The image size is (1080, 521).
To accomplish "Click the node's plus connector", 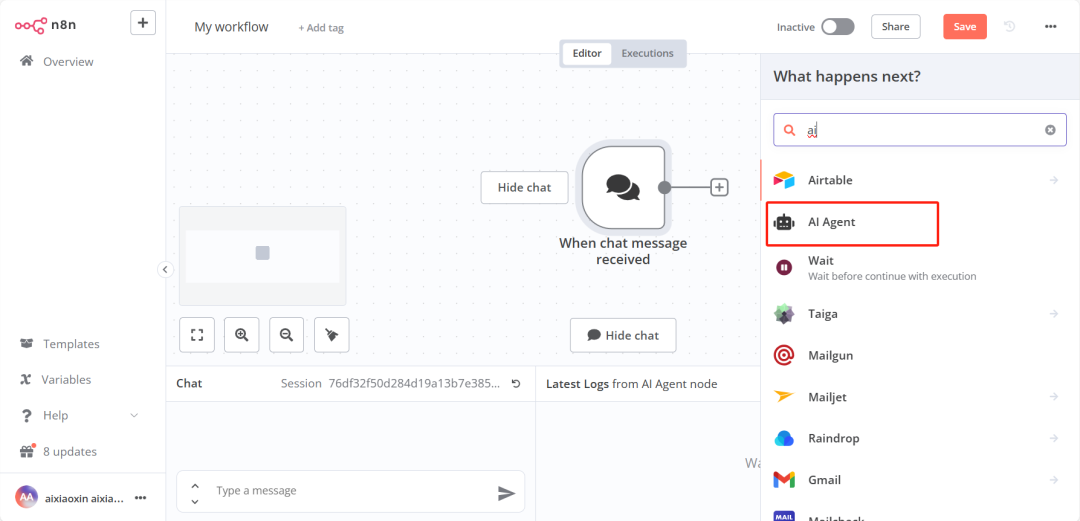I will click(x=719, y=187).
